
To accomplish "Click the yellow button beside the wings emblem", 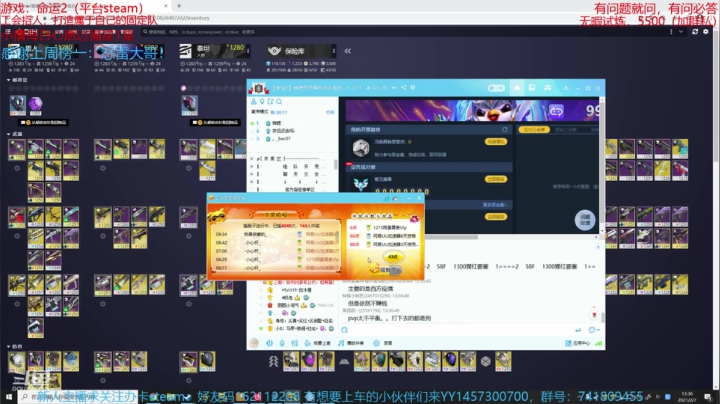I will (x=496, y=179).
